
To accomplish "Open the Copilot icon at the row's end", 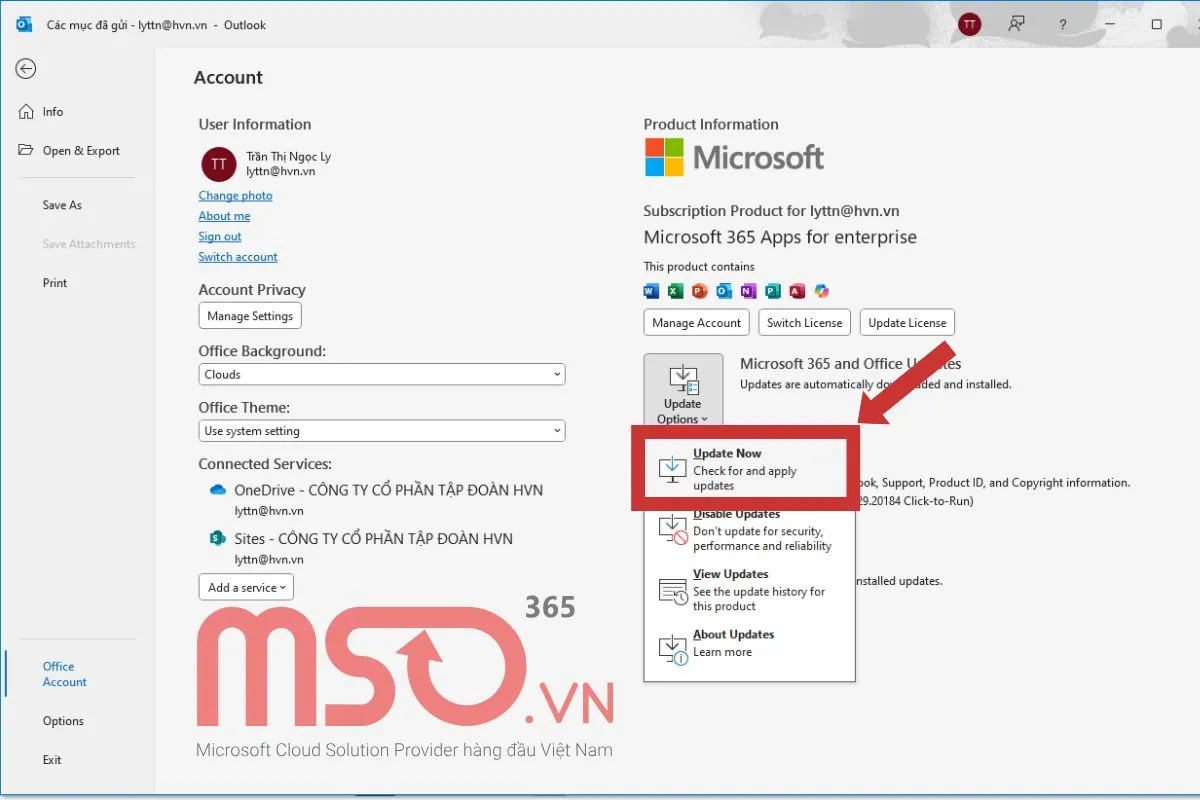I will (x=821, y=290).
